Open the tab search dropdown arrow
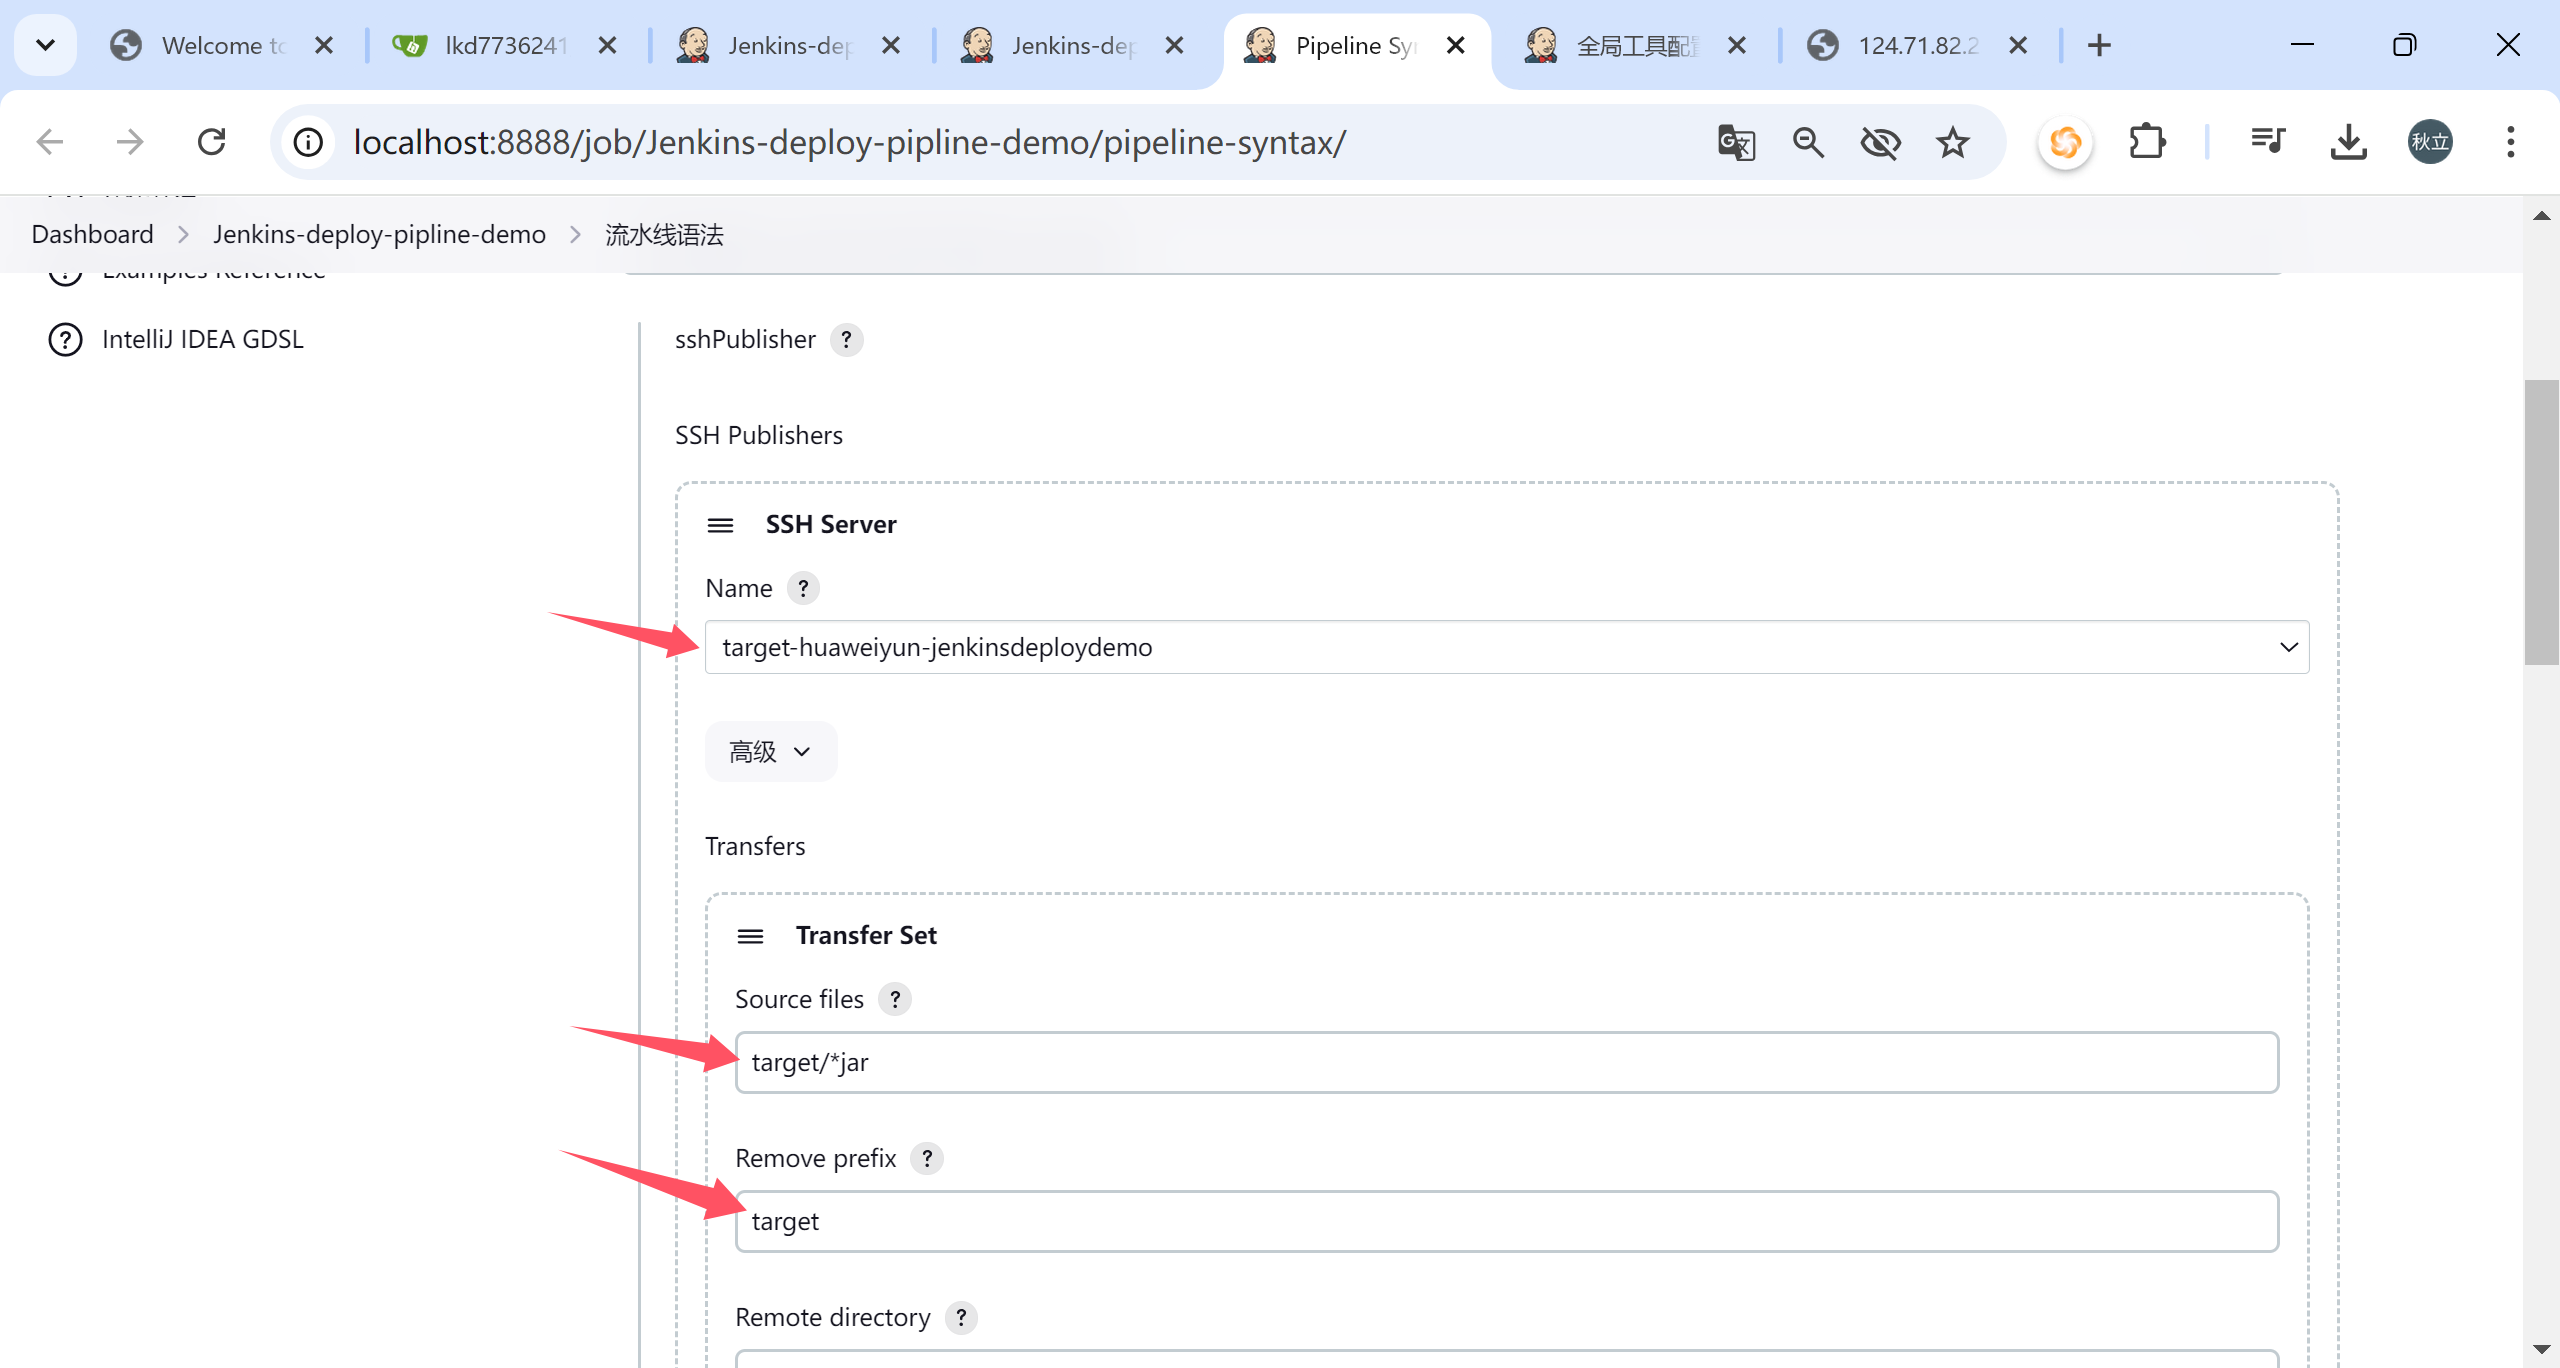Viewport: 2560px width, 1368px height. [45, 45]
